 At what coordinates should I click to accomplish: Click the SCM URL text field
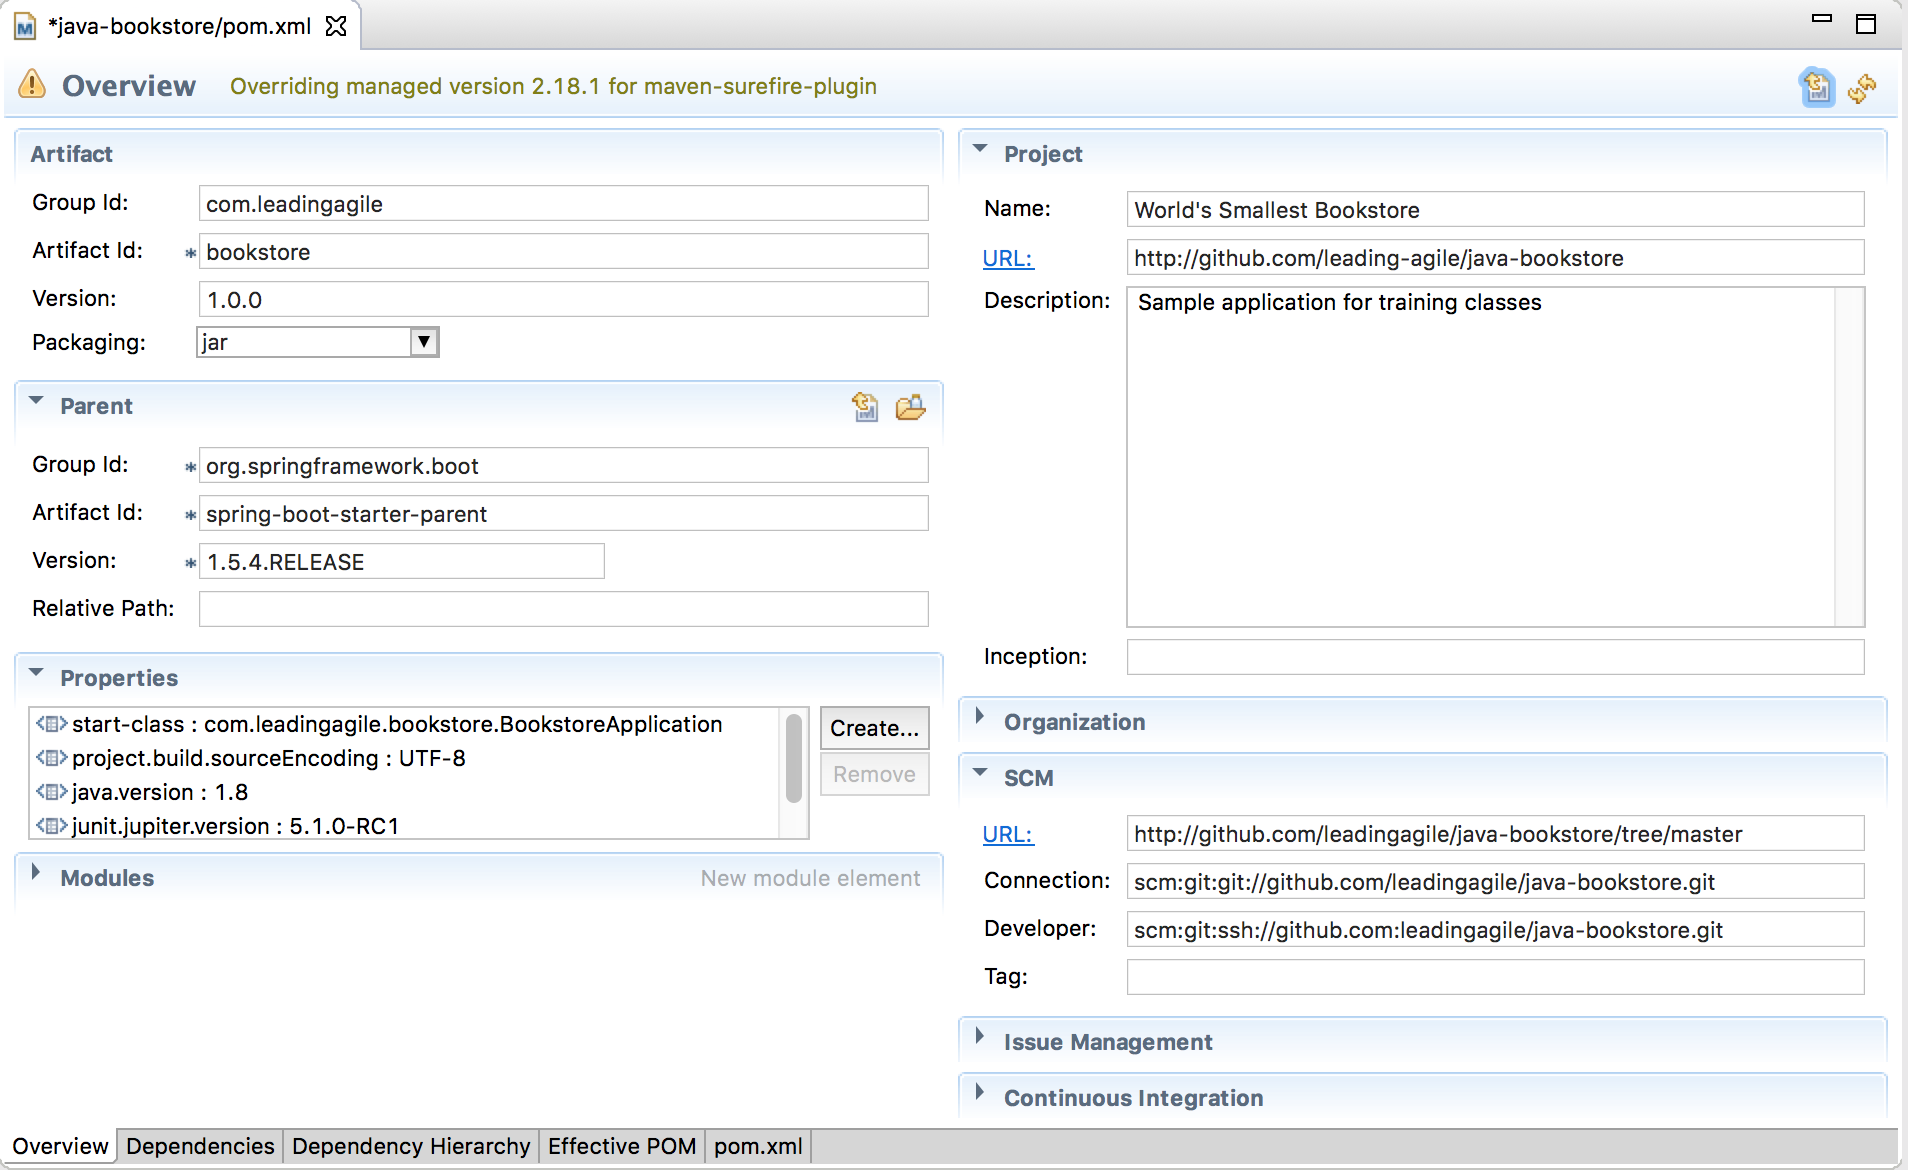[x=1496, y=833]
